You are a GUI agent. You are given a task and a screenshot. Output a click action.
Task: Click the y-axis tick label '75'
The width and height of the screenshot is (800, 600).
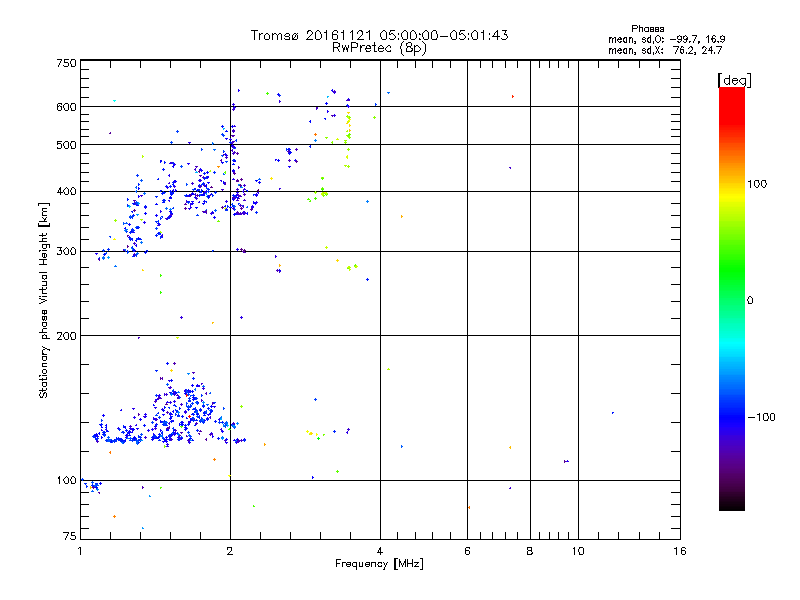(x=70, y=536)
